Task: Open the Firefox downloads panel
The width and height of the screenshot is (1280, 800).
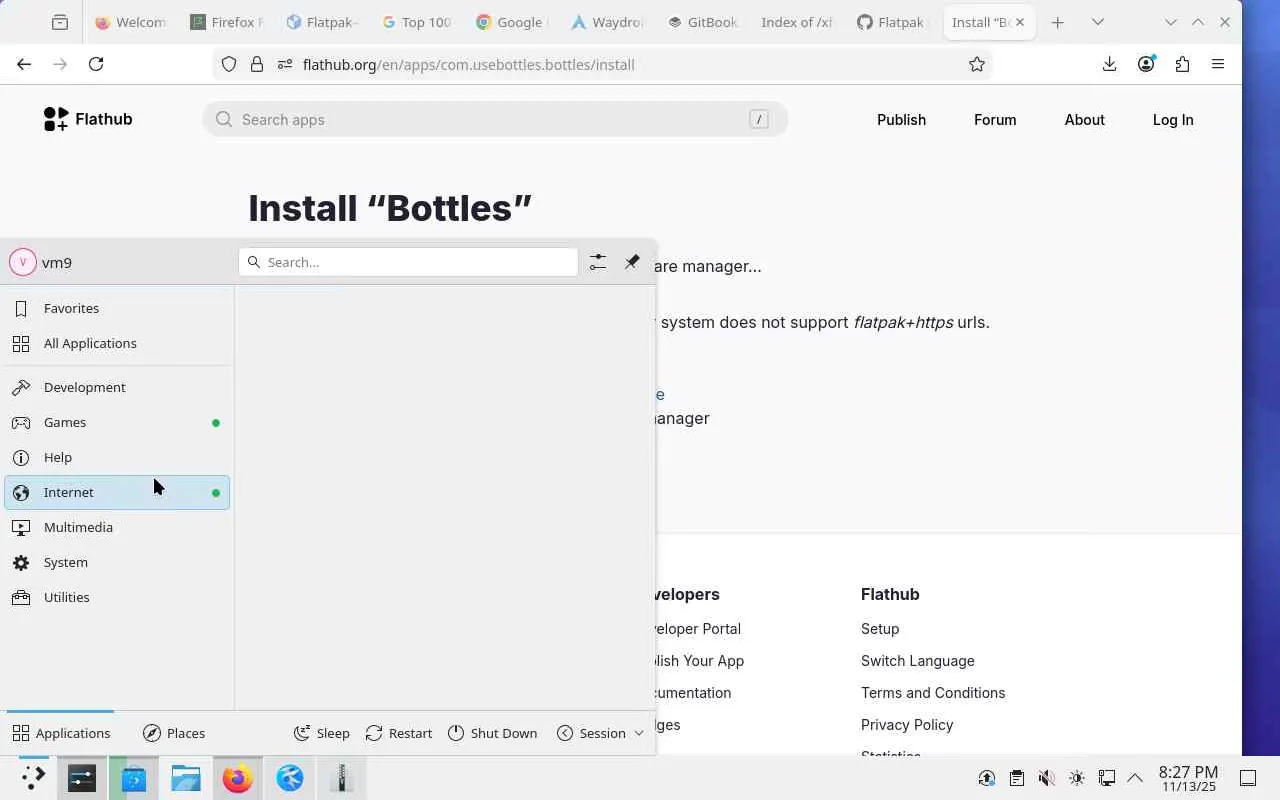Action: (x=1109, y=64)
